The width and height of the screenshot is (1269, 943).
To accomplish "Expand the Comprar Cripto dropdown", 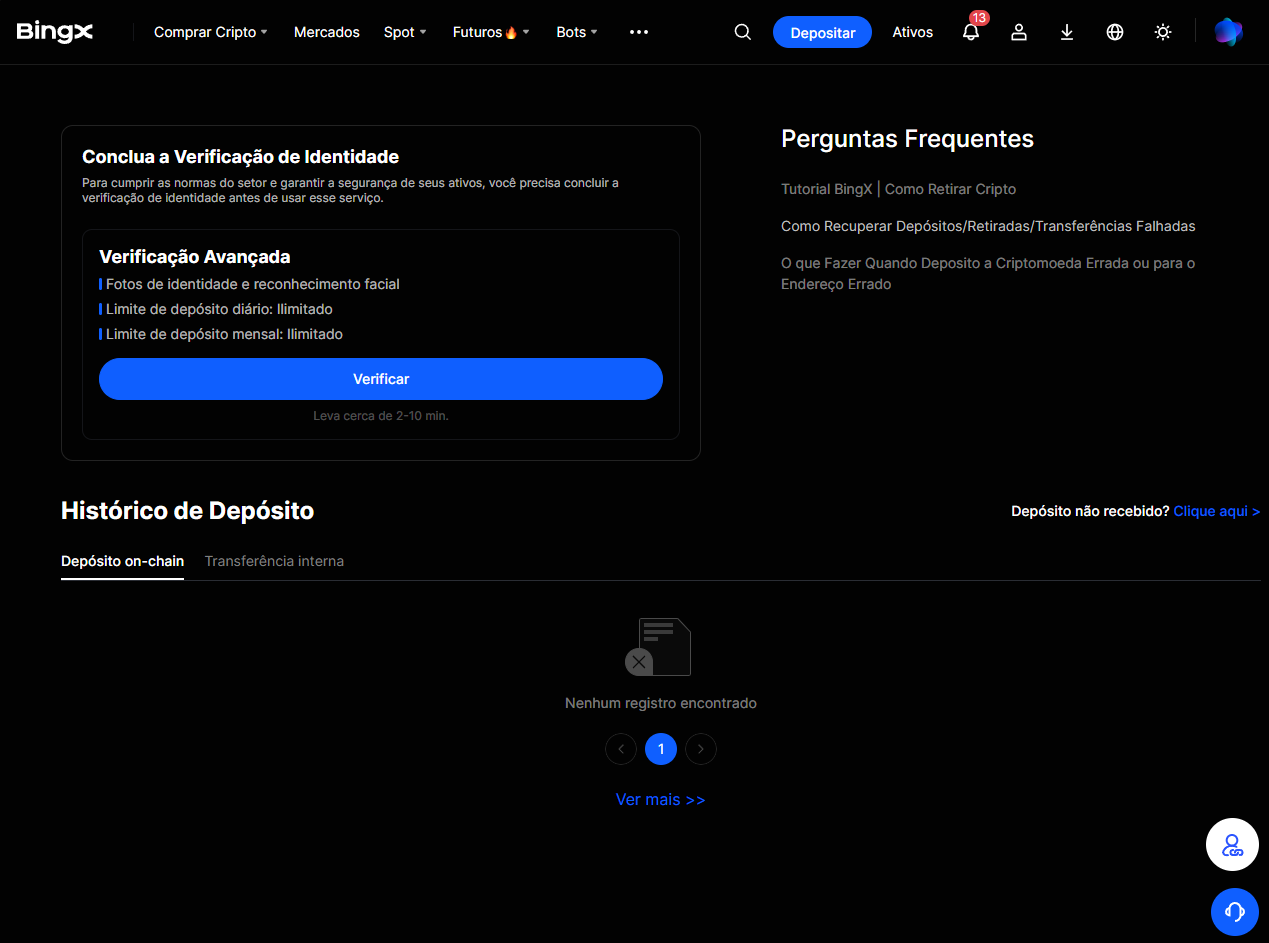I will [x=210, y=32].
